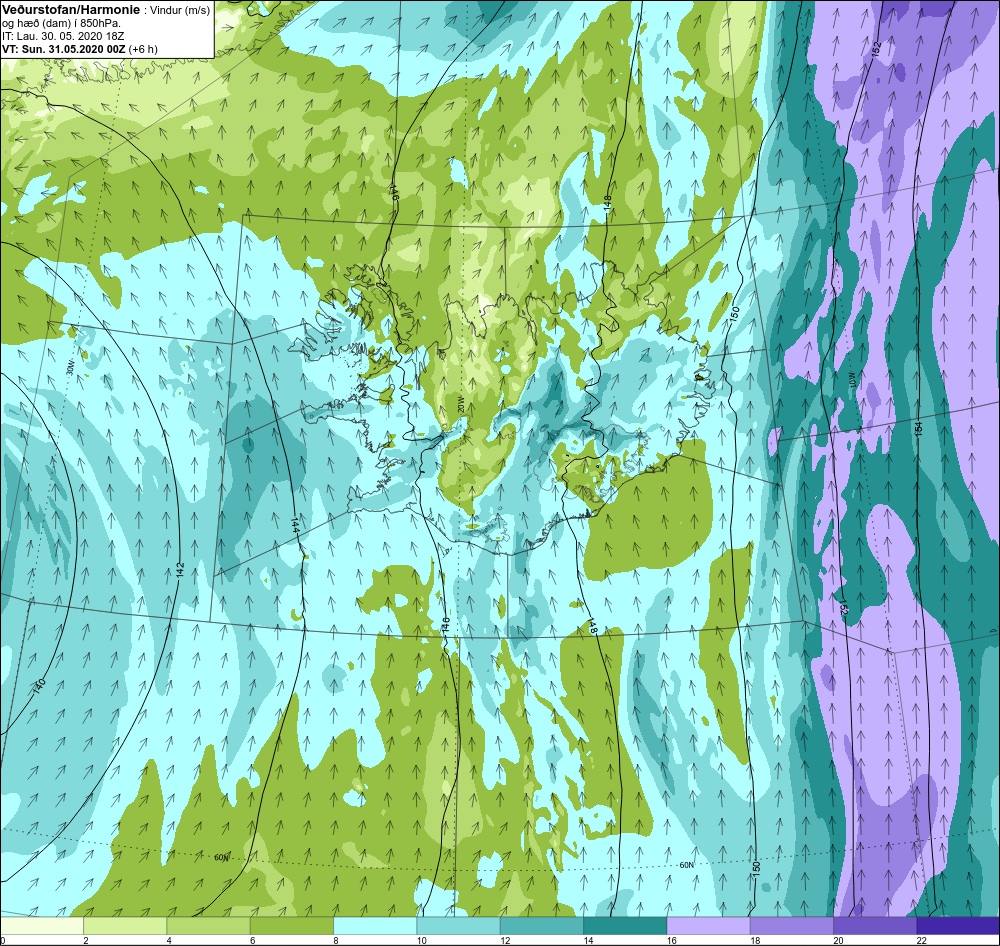Viewport: 1000px width, 946px height.
Task: Pick the 18–20 m/s purple legend swatch
Action: tap(791, 926)
